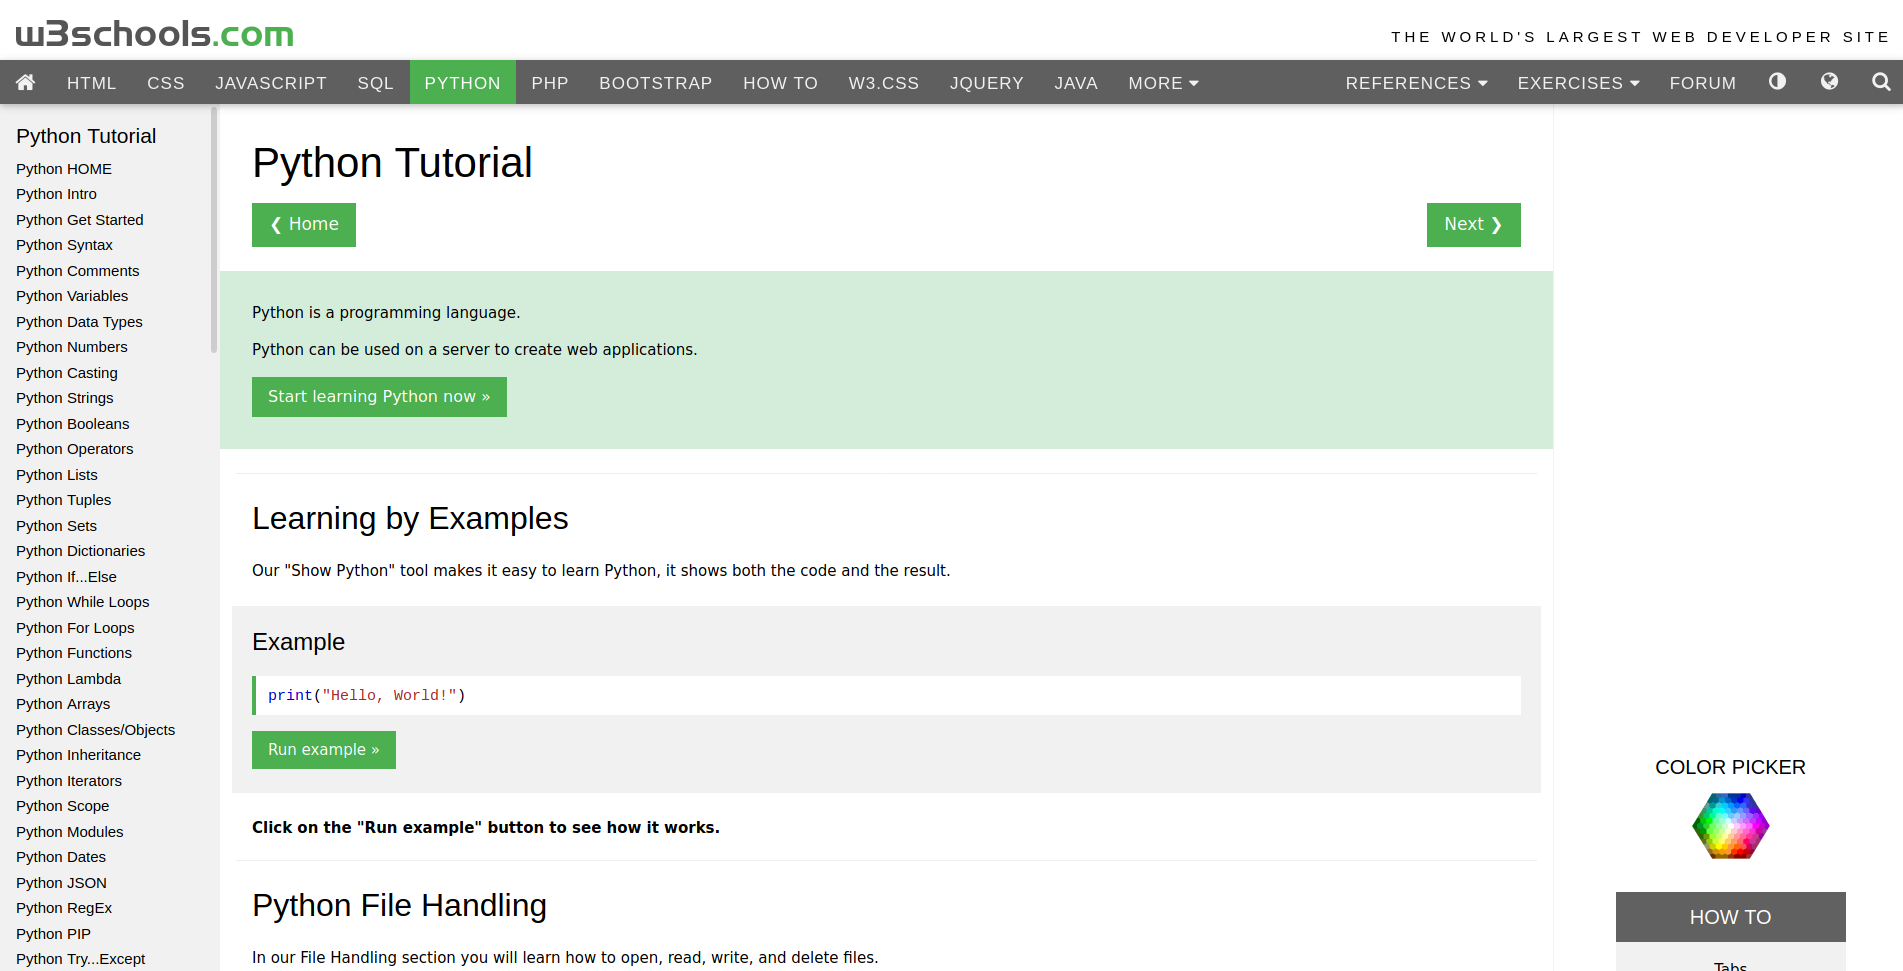Go to JAVASCRIPT tutorial tab

point(271,83)
